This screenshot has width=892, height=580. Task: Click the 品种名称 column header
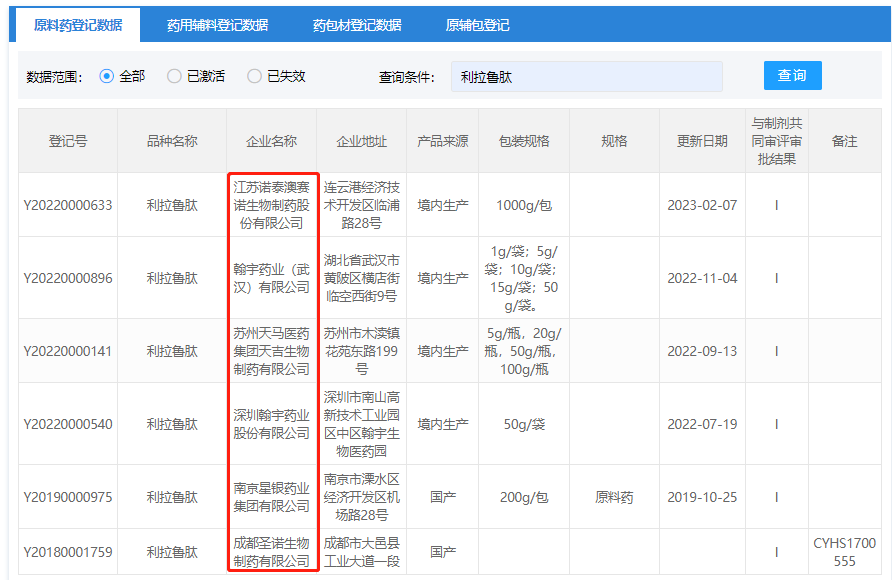172,141
